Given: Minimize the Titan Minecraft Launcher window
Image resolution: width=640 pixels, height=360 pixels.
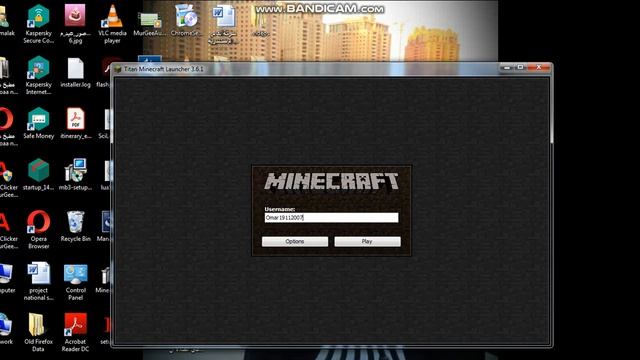Looking at the screenshot, I should pyautogui.click(x=507, y=67).
